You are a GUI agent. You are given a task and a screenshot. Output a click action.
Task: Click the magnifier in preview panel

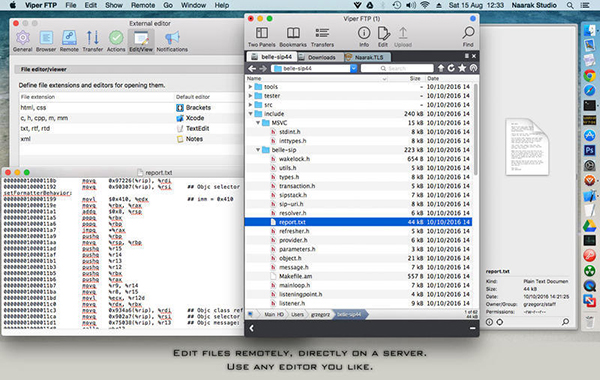pyautogui.click(x=565, y=322)
